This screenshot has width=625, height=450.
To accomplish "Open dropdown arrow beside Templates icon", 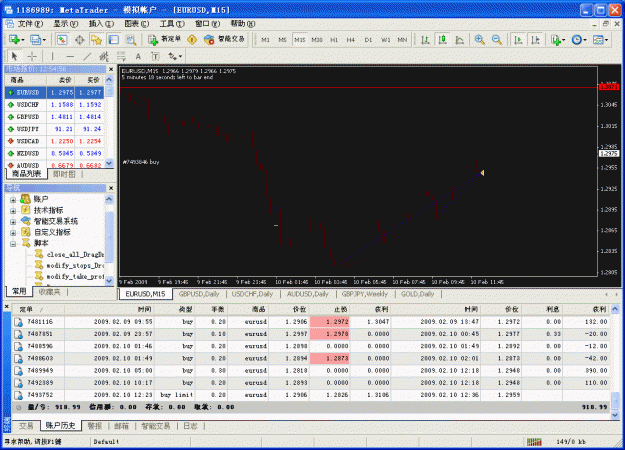I will tap(606, 40).
